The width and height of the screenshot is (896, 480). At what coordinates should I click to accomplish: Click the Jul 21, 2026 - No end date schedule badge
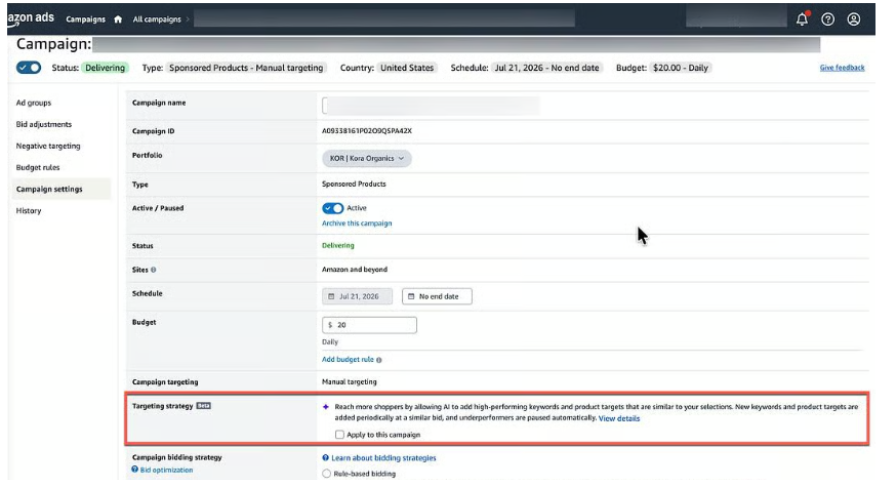point(547,68)
